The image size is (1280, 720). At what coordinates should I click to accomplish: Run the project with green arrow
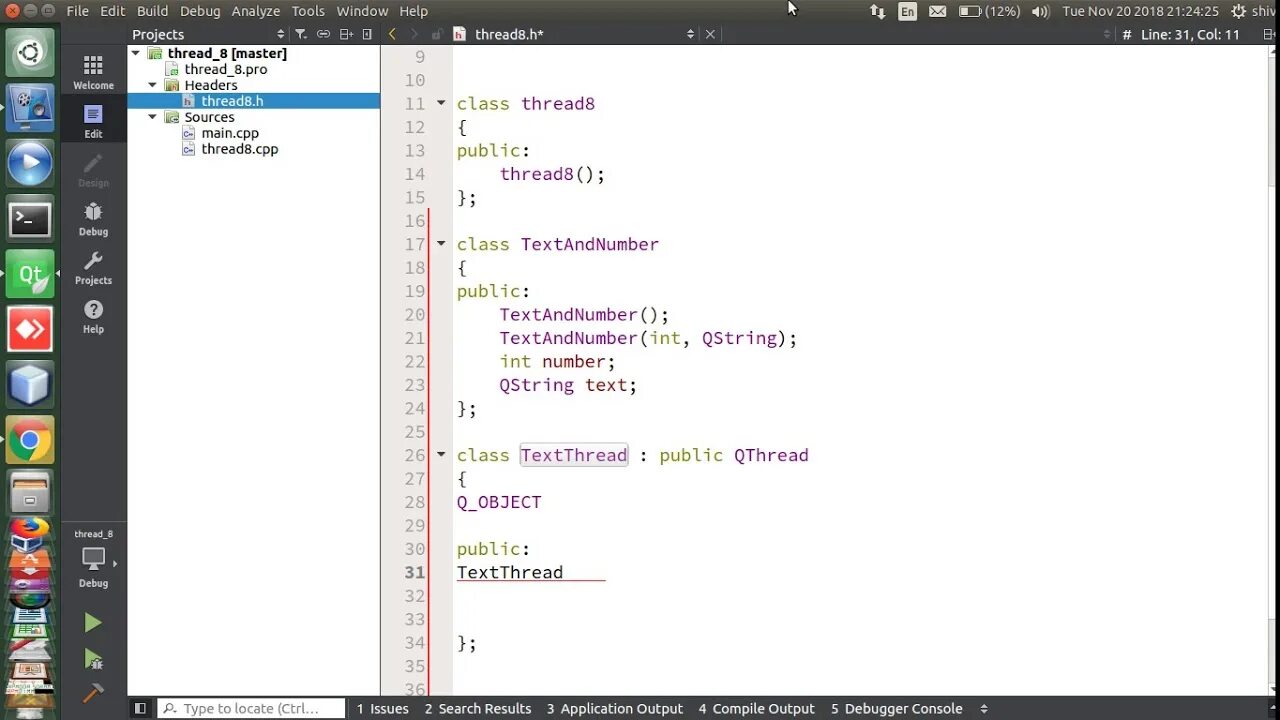pos(93,623)
